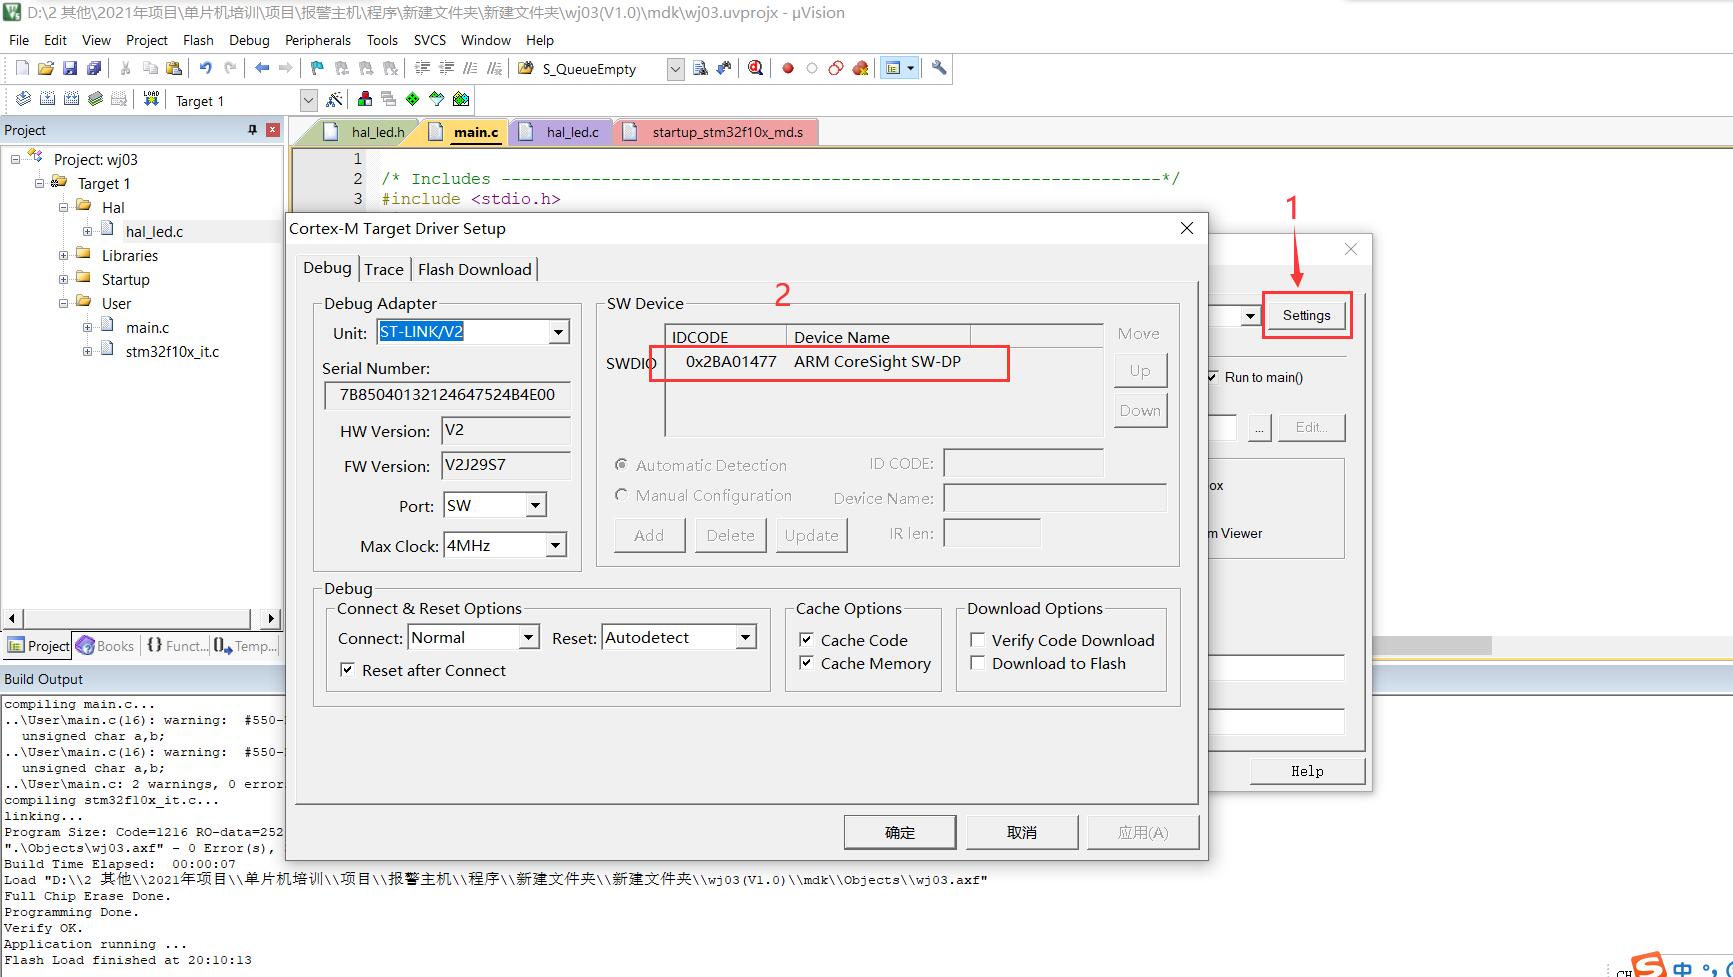Collapse the Hal group in Project tree
Image resolution: width=1733 pixels, height=977 pixels.
(64, 207)
